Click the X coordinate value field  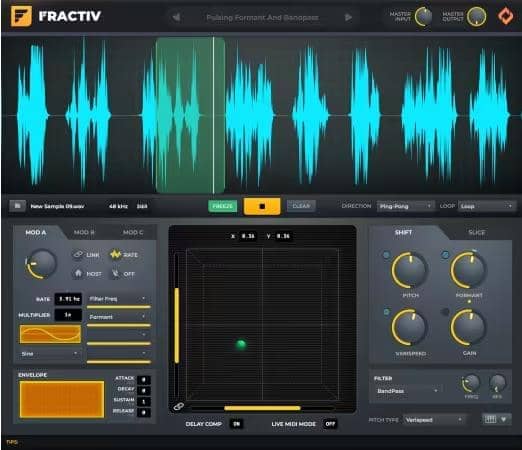[x=248, y=236]
